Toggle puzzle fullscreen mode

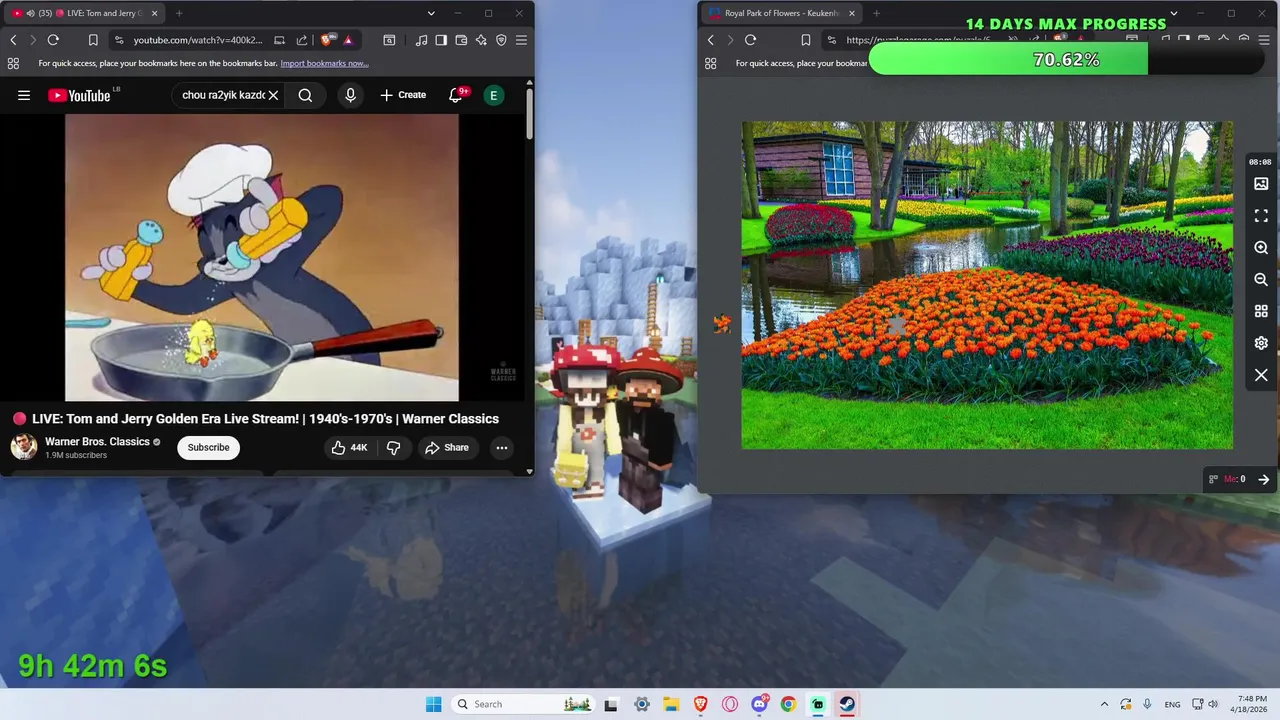click(x=1261, y=216)
